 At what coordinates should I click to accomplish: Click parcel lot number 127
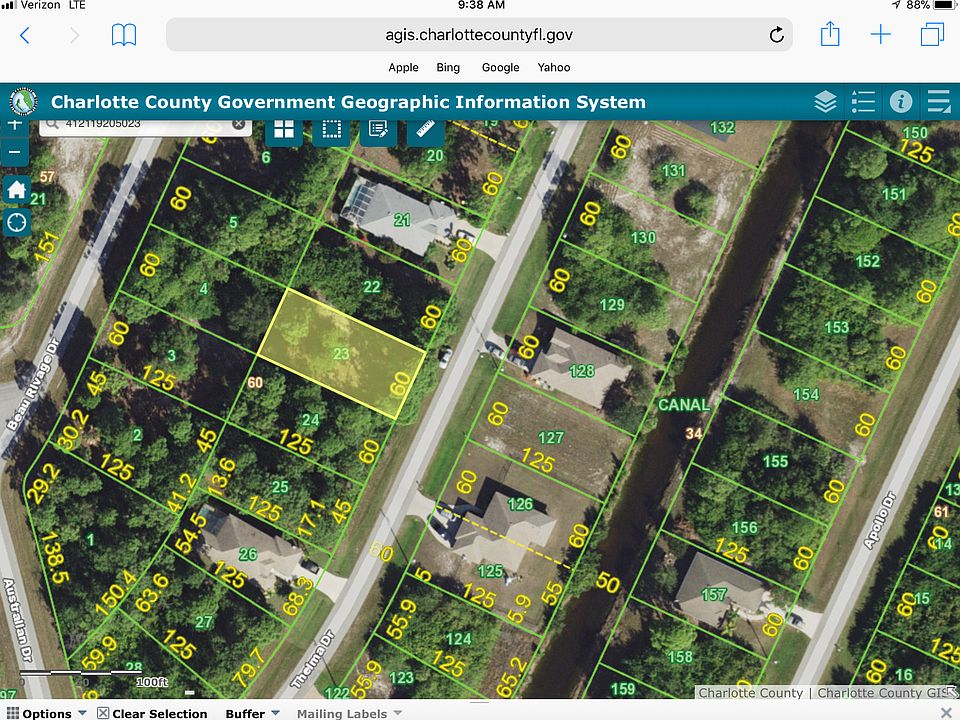pos(550,438)
